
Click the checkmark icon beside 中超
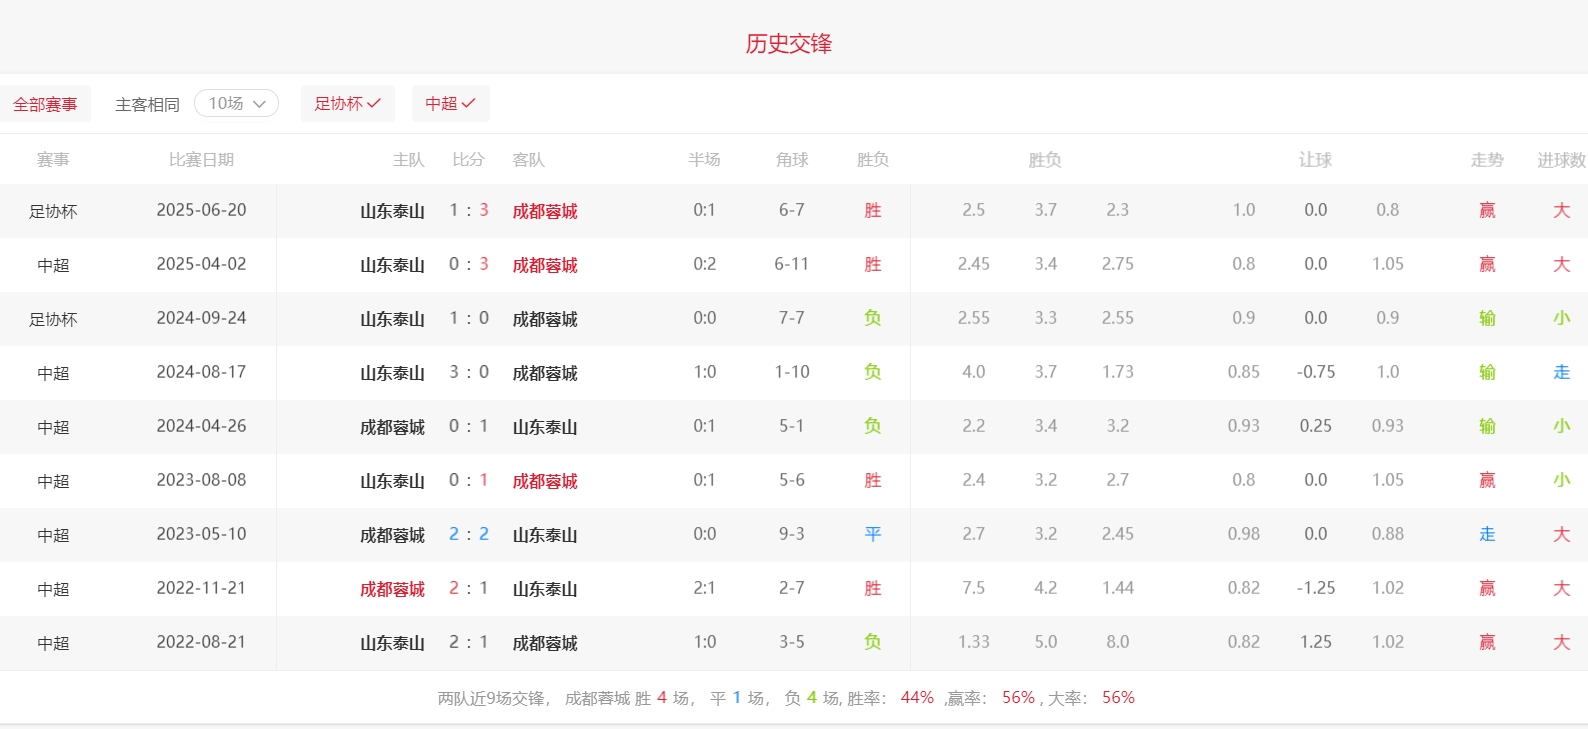point(468,103)
